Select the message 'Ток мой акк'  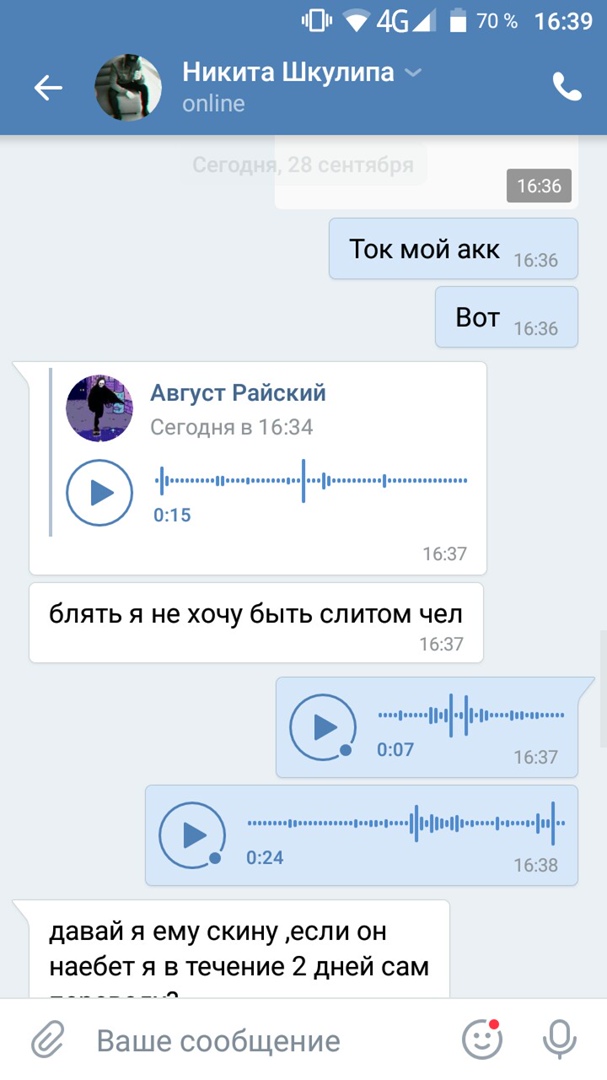(x=453, y=249)
